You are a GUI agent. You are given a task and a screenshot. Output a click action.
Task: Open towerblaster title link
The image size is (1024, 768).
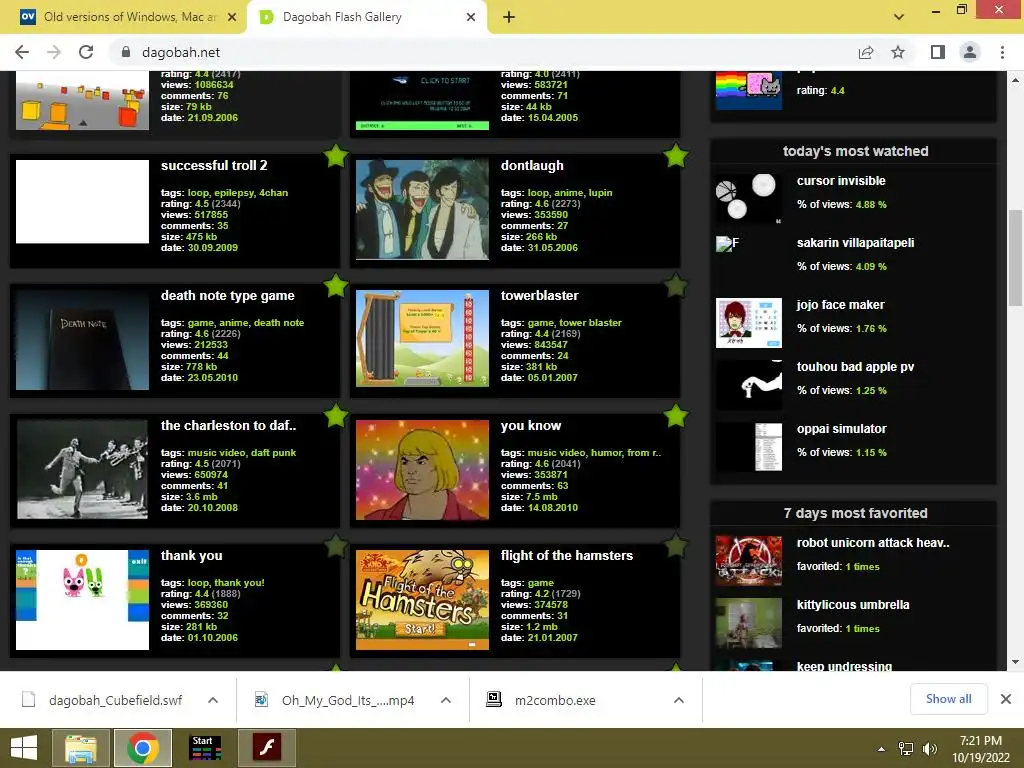[539, 296]
